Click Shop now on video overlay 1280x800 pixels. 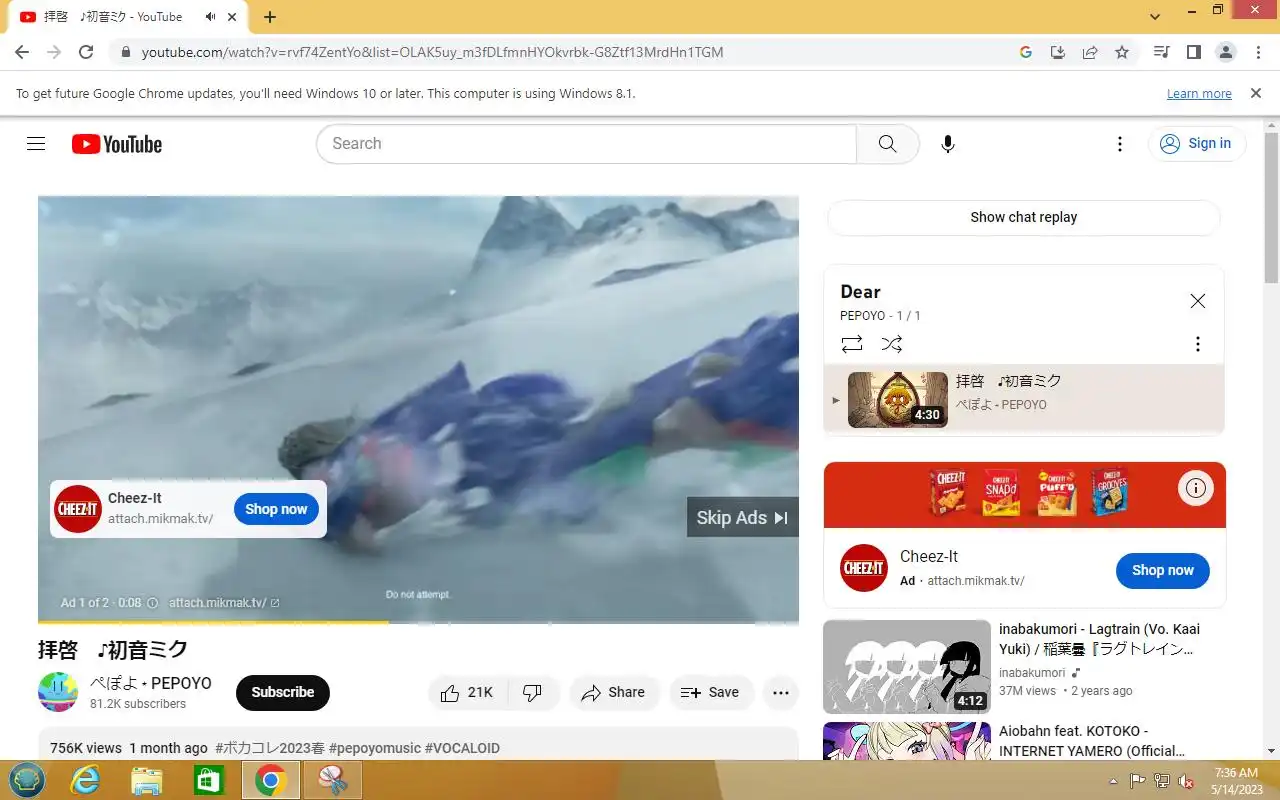click(x=276, y=509)
